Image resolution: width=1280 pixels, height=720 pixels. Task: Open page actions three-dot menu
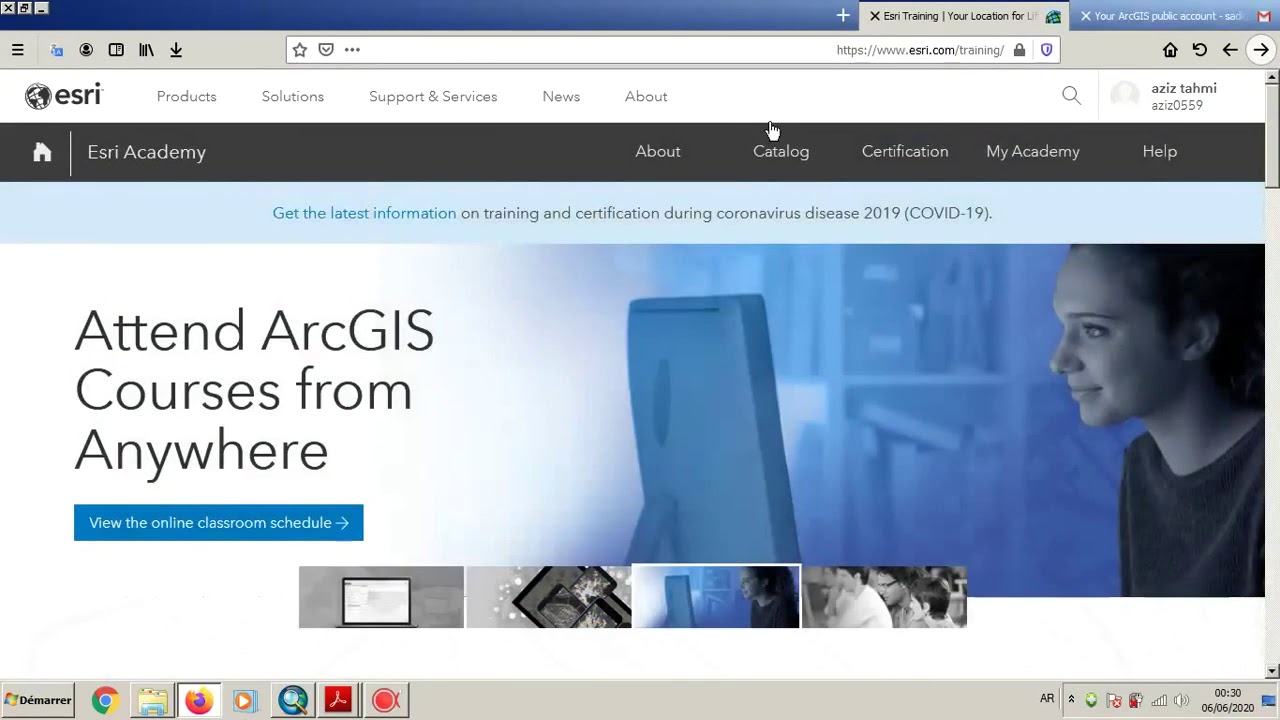(352, 50)
